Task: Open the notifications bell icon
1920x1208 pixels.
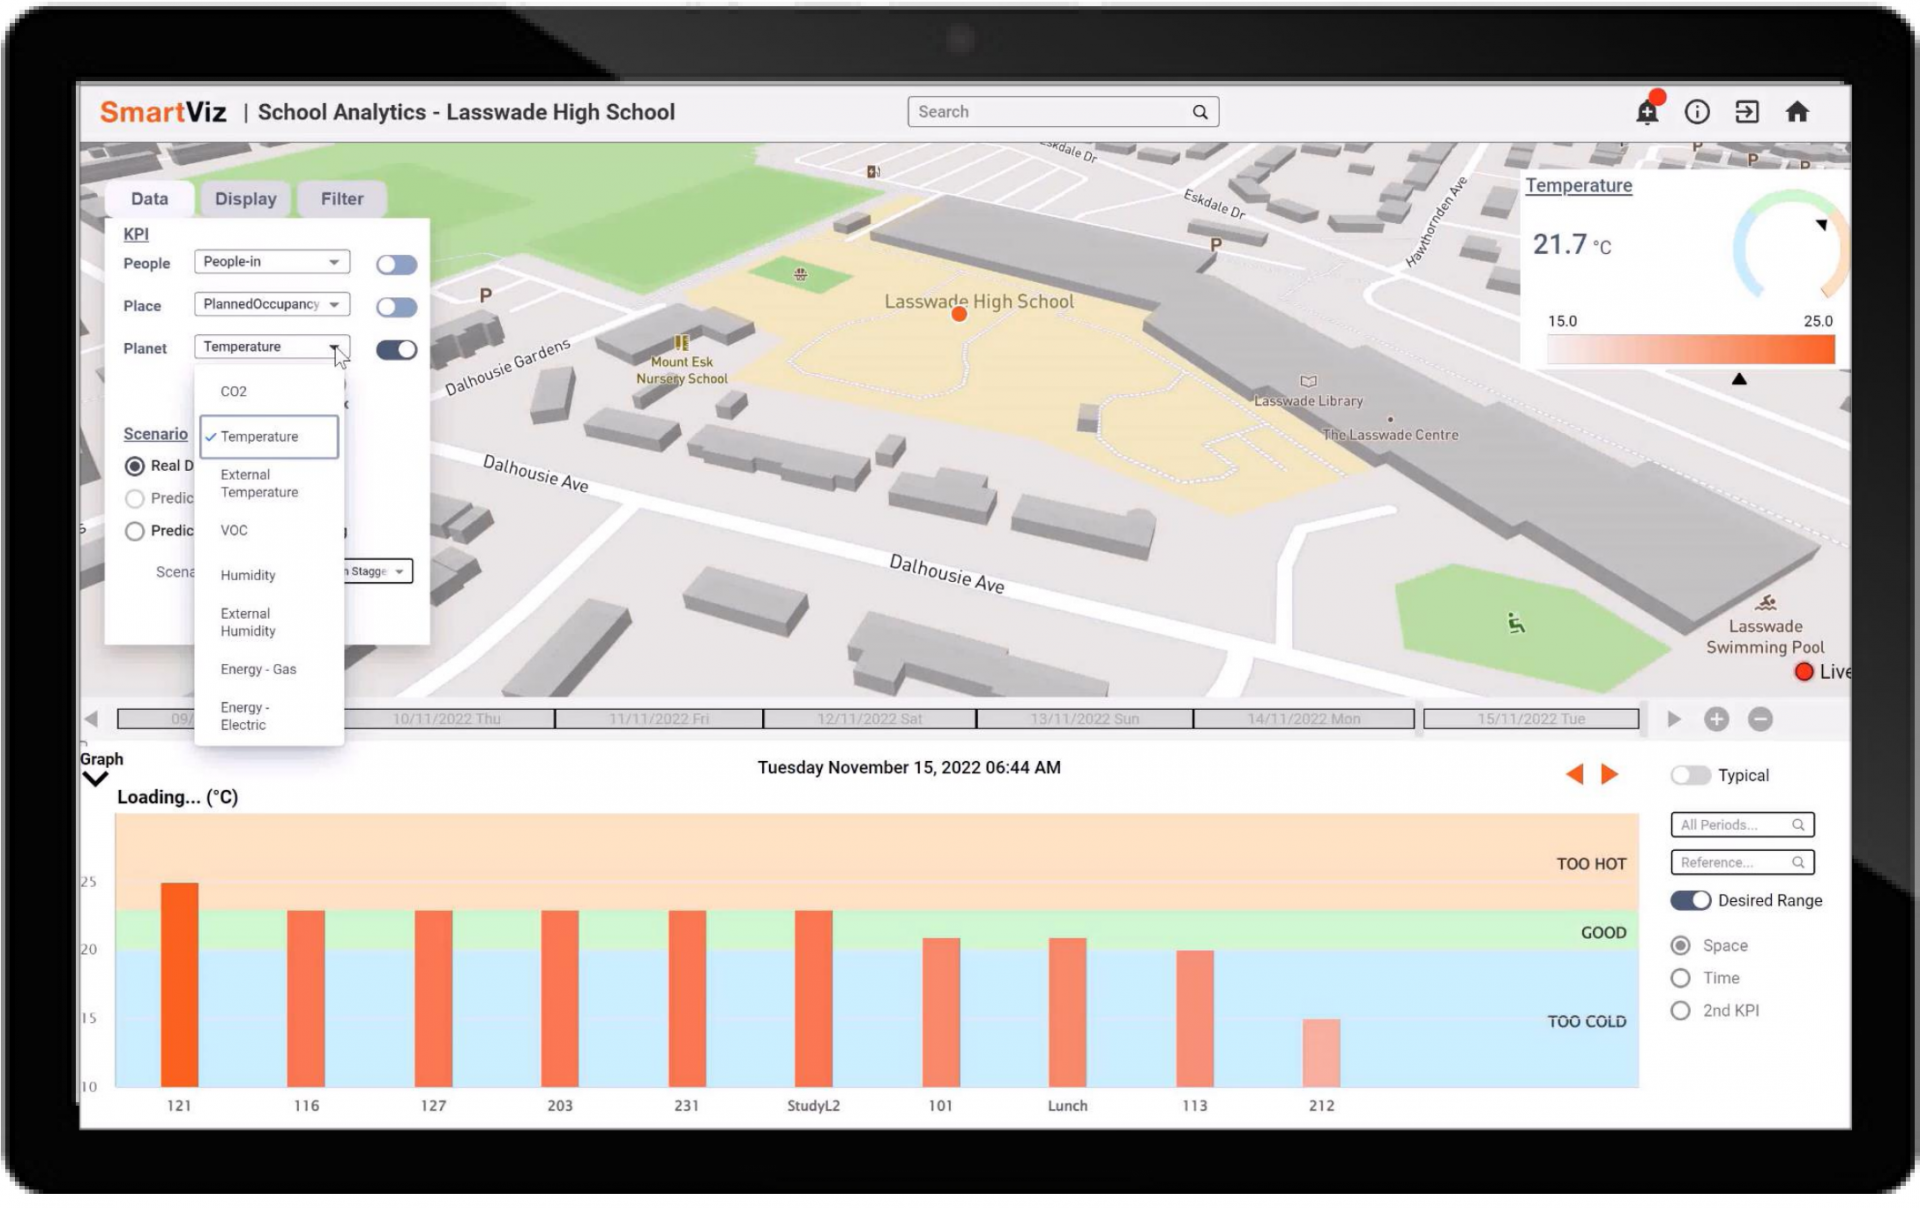Action: click(x=1646, y=112)
